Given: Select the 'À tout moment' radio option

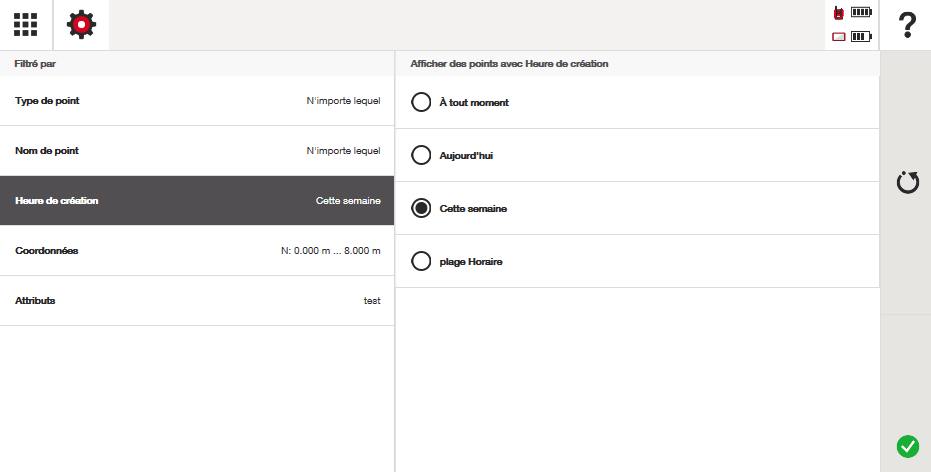Looking at the screenshot, I should 421,102.
